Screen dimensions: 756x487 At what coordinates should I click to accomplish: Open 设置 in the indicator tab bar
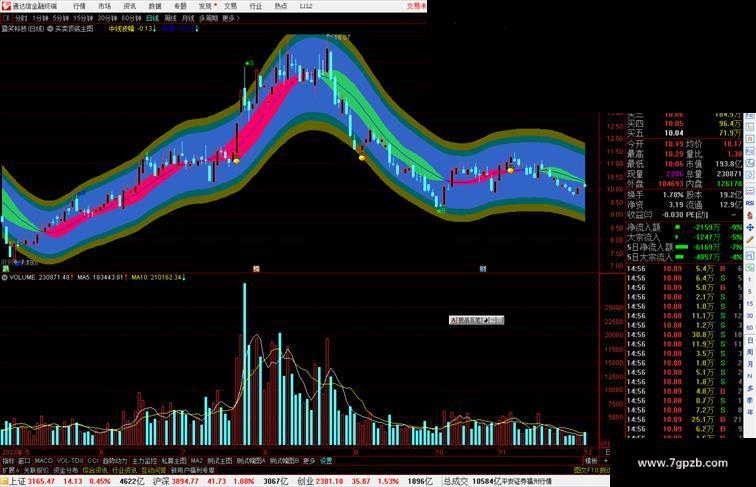coord(326,461)
